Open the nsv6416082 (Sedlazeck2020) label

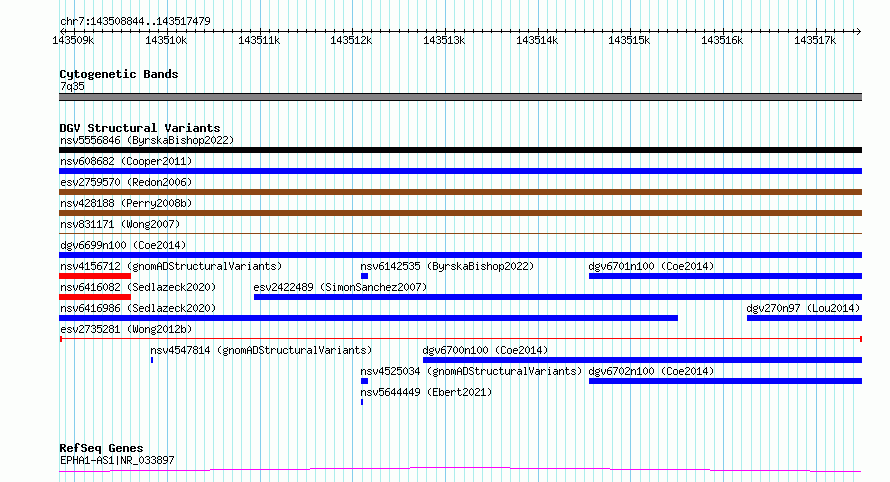click(x=138, y=287)
